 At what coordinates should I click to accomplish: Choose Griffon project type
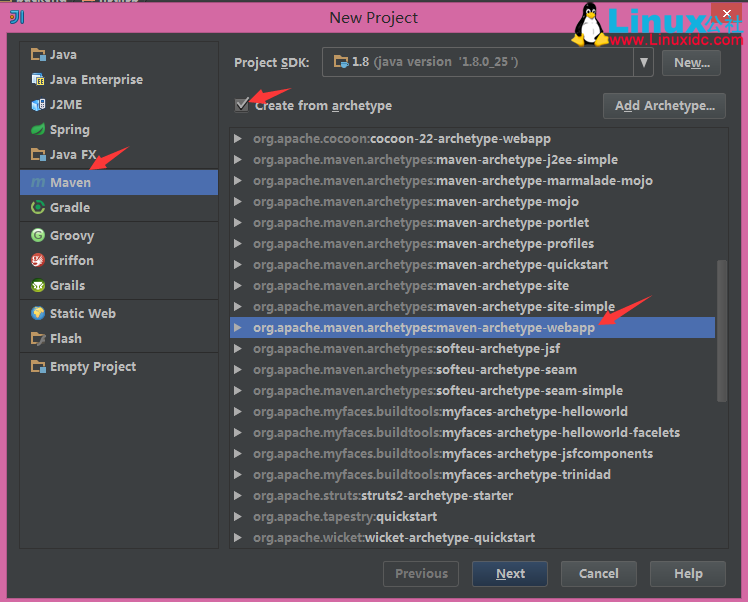click(x=119, y=260)
